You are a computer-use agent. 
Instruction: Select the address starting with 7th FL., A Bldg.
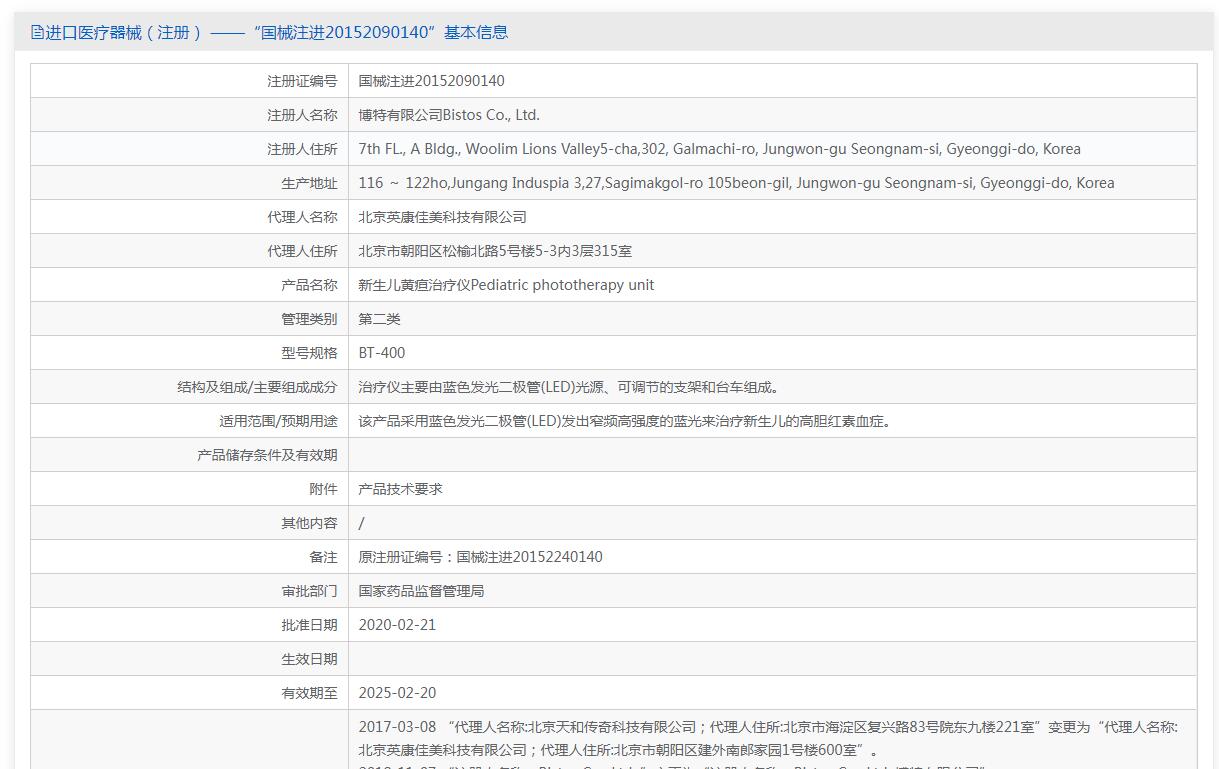[720, 149]
